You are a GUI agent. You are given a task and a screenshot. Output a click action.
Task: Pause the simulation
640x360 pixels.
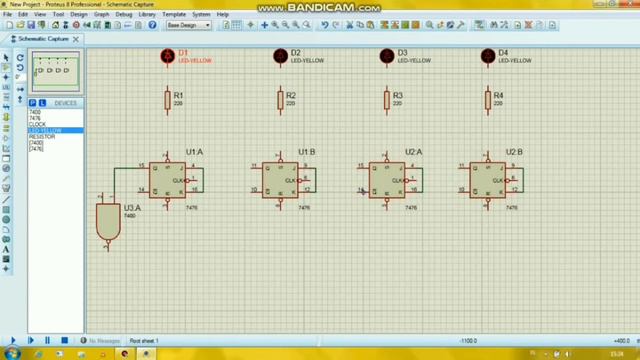click(47, 340)
